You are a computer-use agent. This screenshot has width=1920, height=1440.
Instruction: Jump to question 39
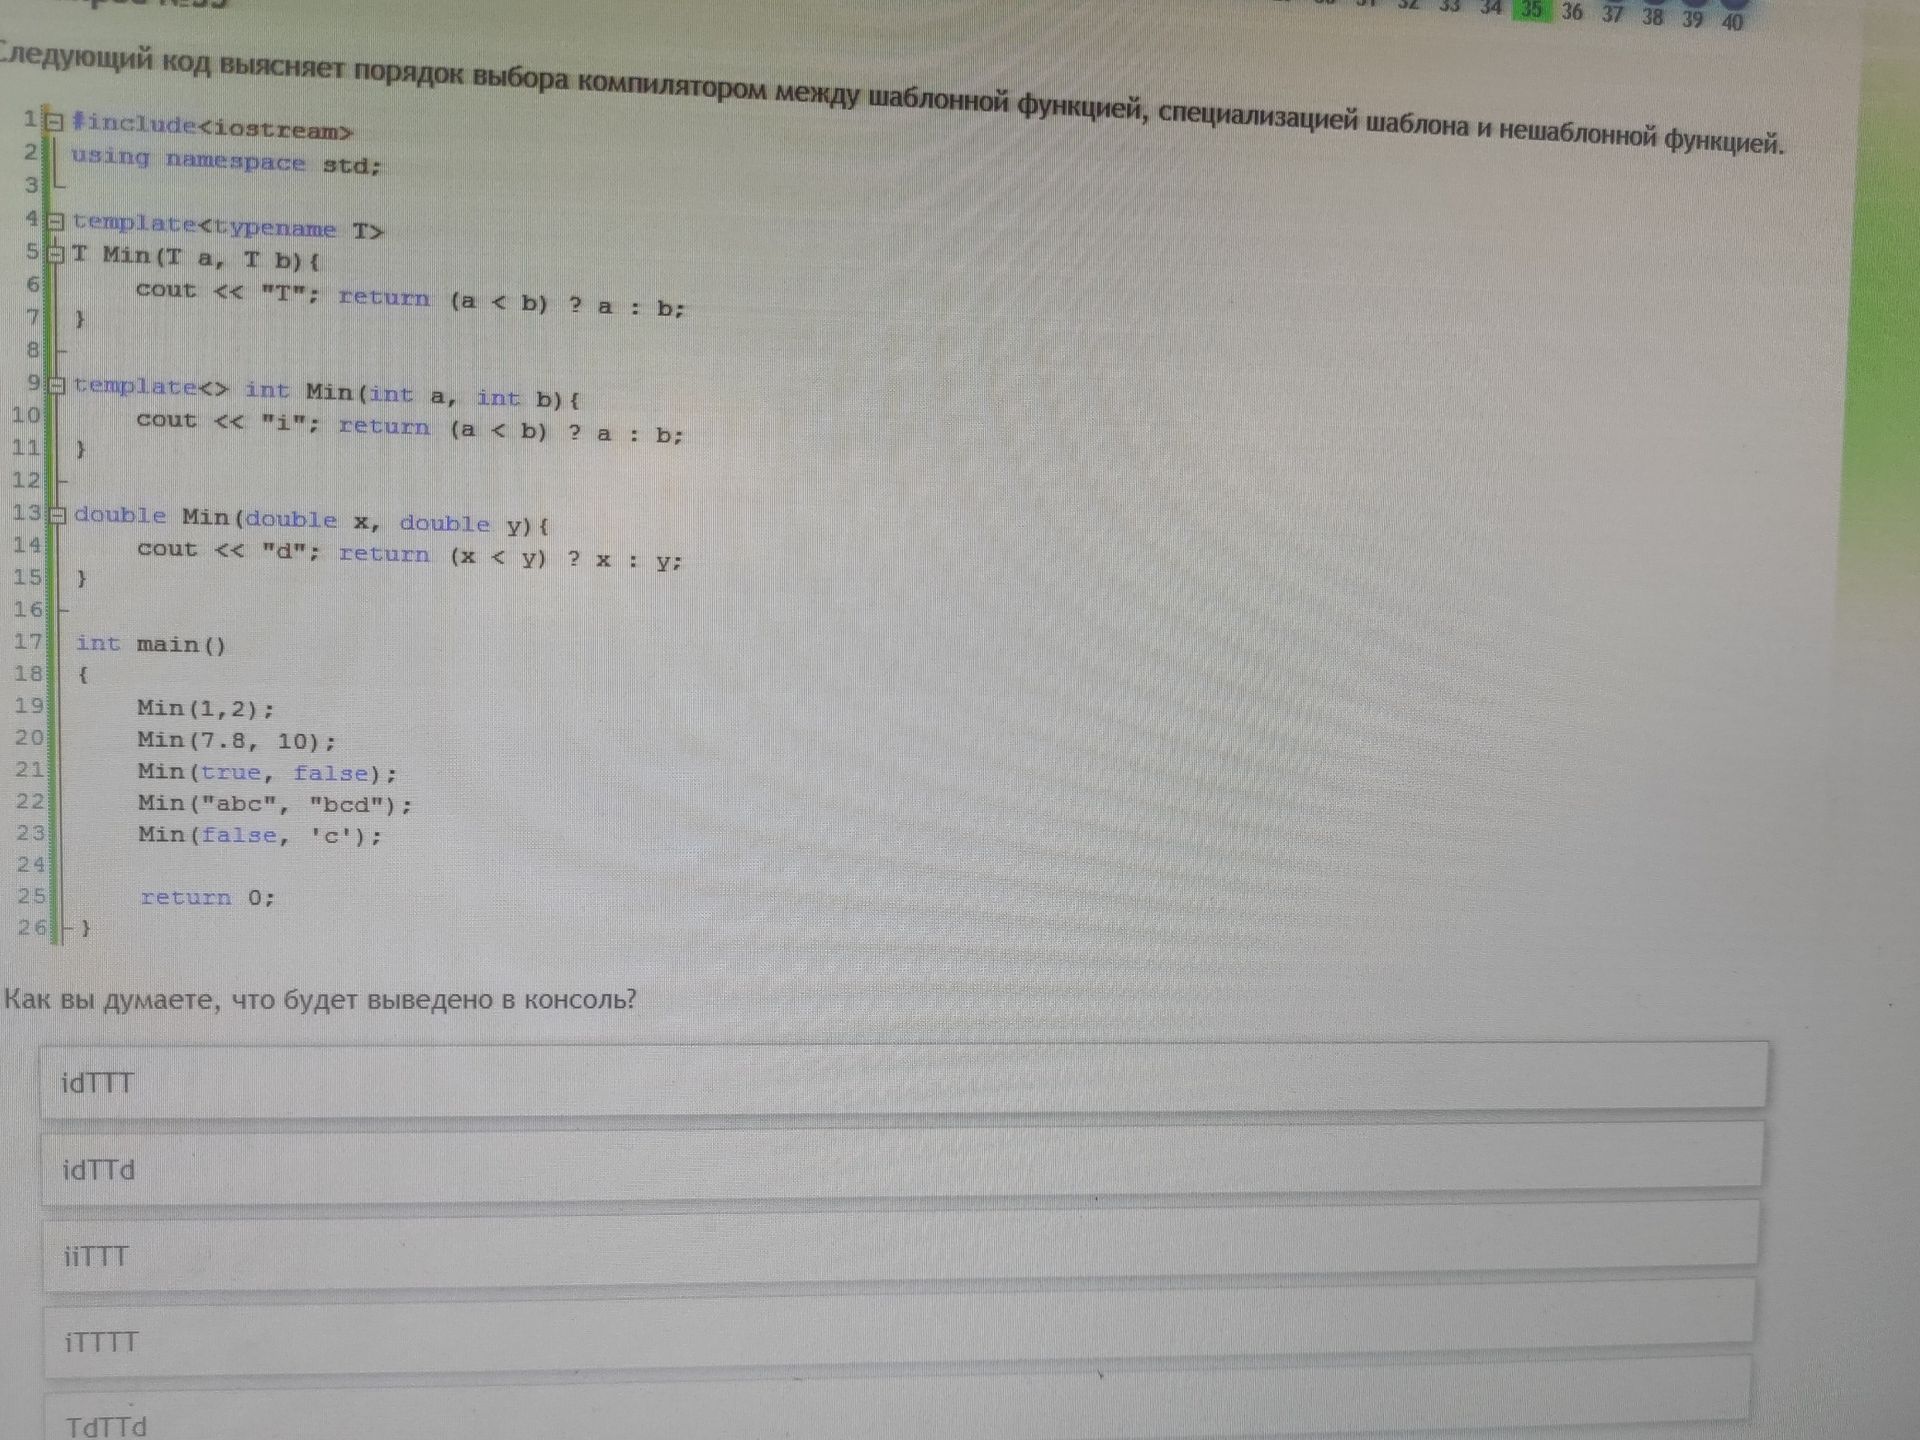click(x=1692, y=18)
